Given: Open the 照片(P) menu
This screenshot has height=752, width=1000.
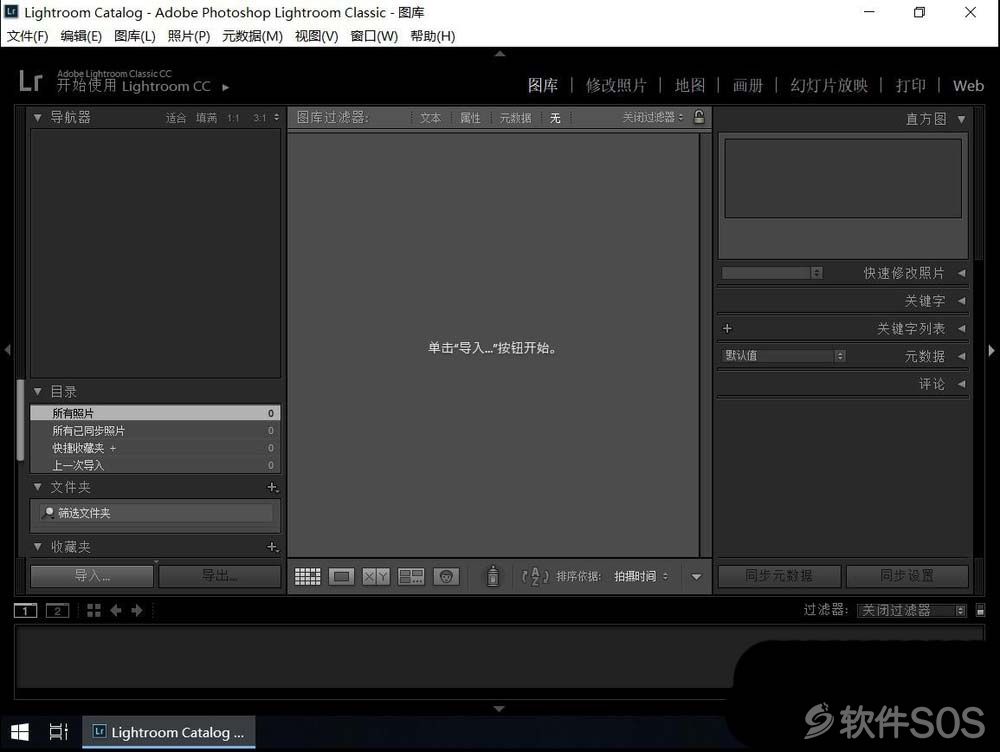Looking at the screenshot, I should pos(189,36).
